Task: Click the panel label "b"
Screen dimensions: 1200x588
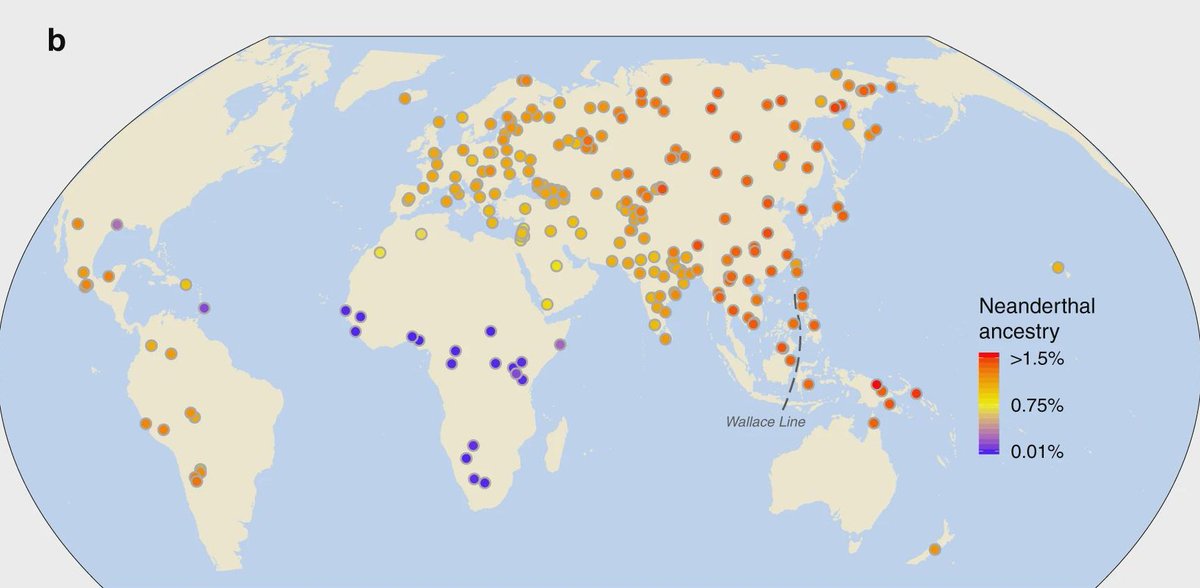Action: click(56, 41)
